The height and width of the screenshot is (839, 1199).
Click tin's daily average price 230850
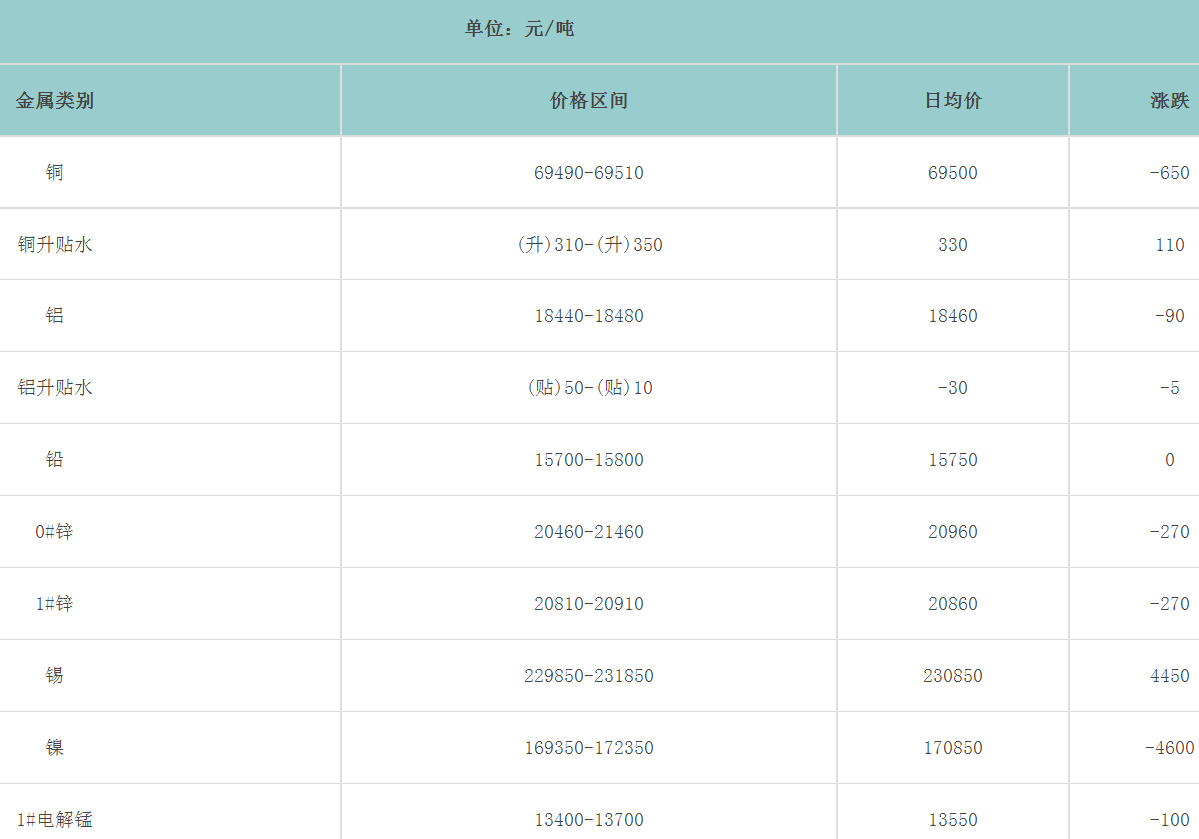[953, 676]
